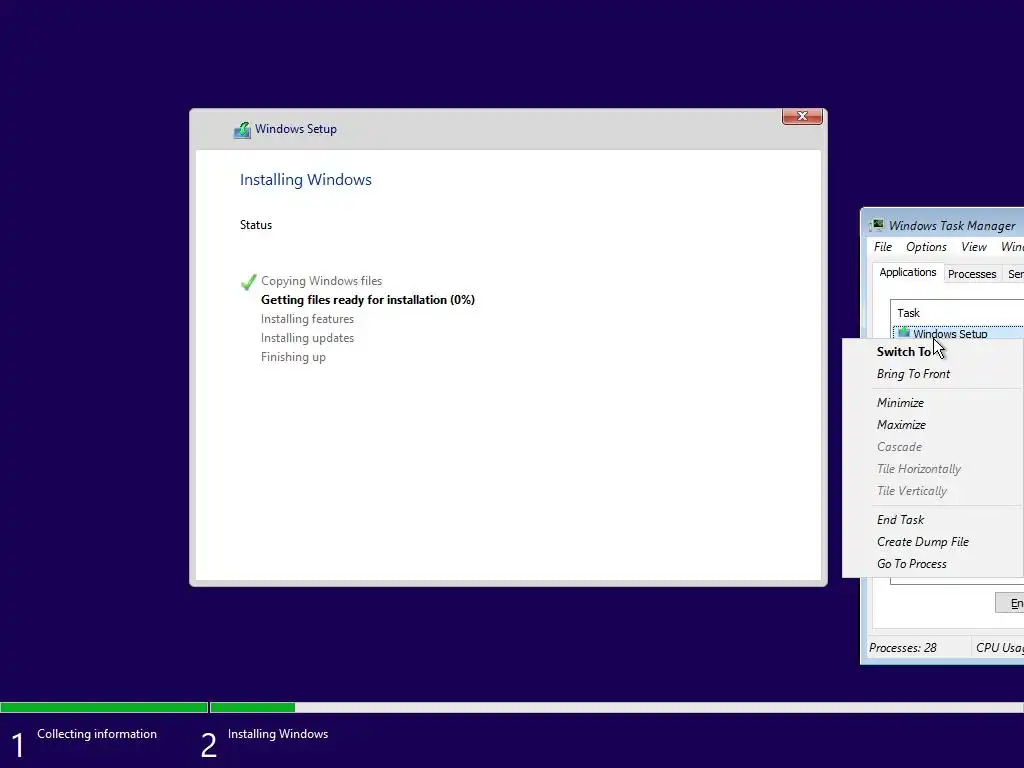Select the Windows Setup task row

click(x=958, y=334)
